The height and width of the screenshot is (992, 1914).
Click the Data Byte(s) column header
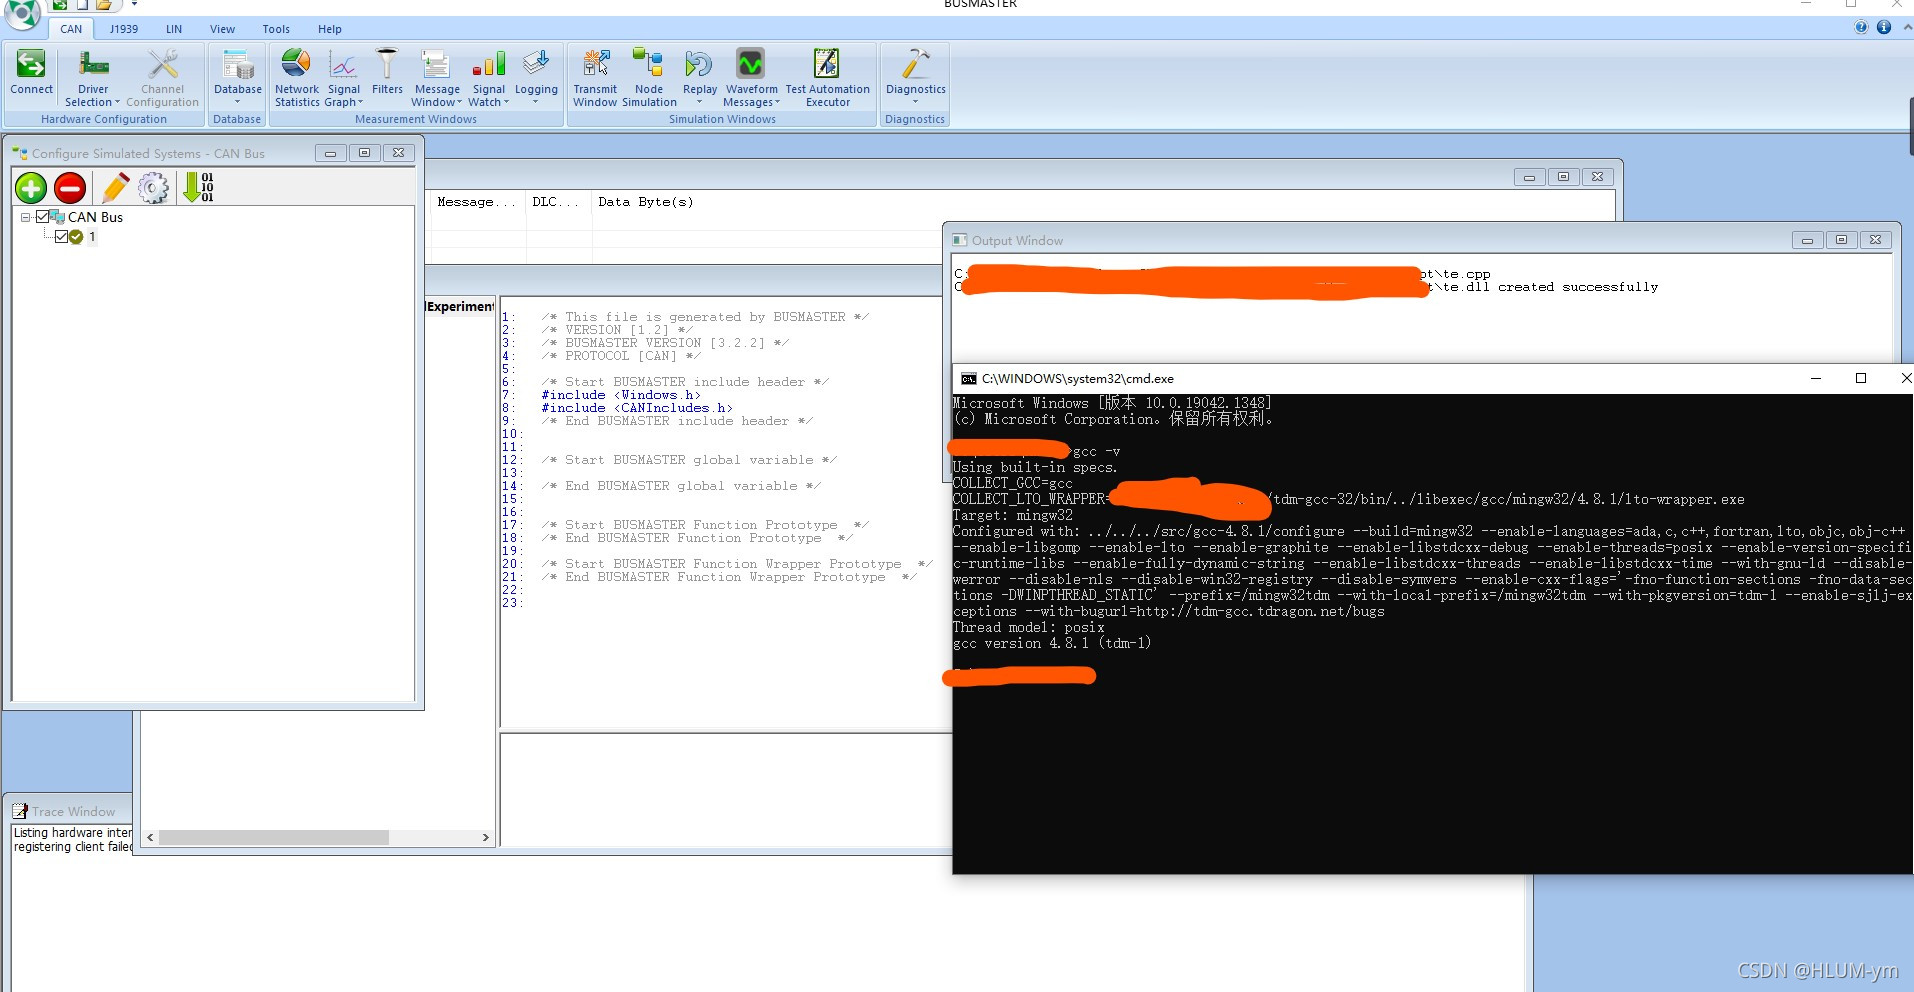coord(646,202)
